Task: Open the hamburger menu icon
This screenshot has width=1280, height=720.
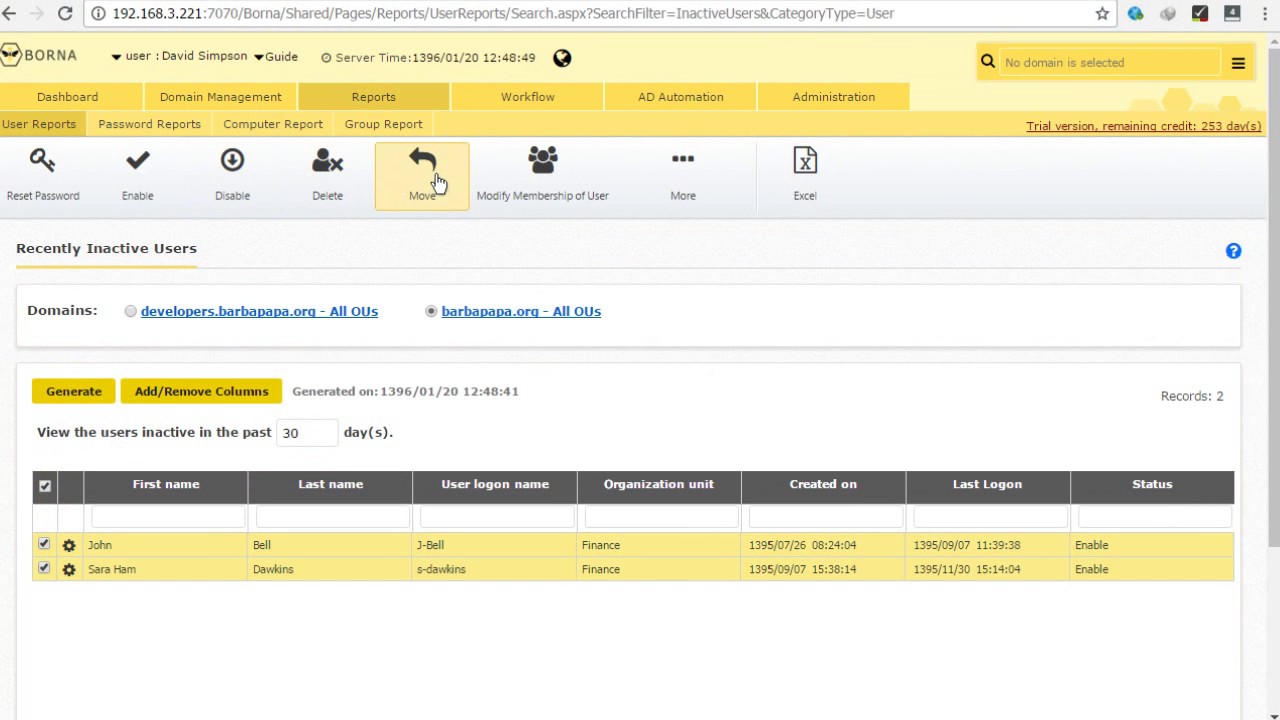Action: (1238, 63)
